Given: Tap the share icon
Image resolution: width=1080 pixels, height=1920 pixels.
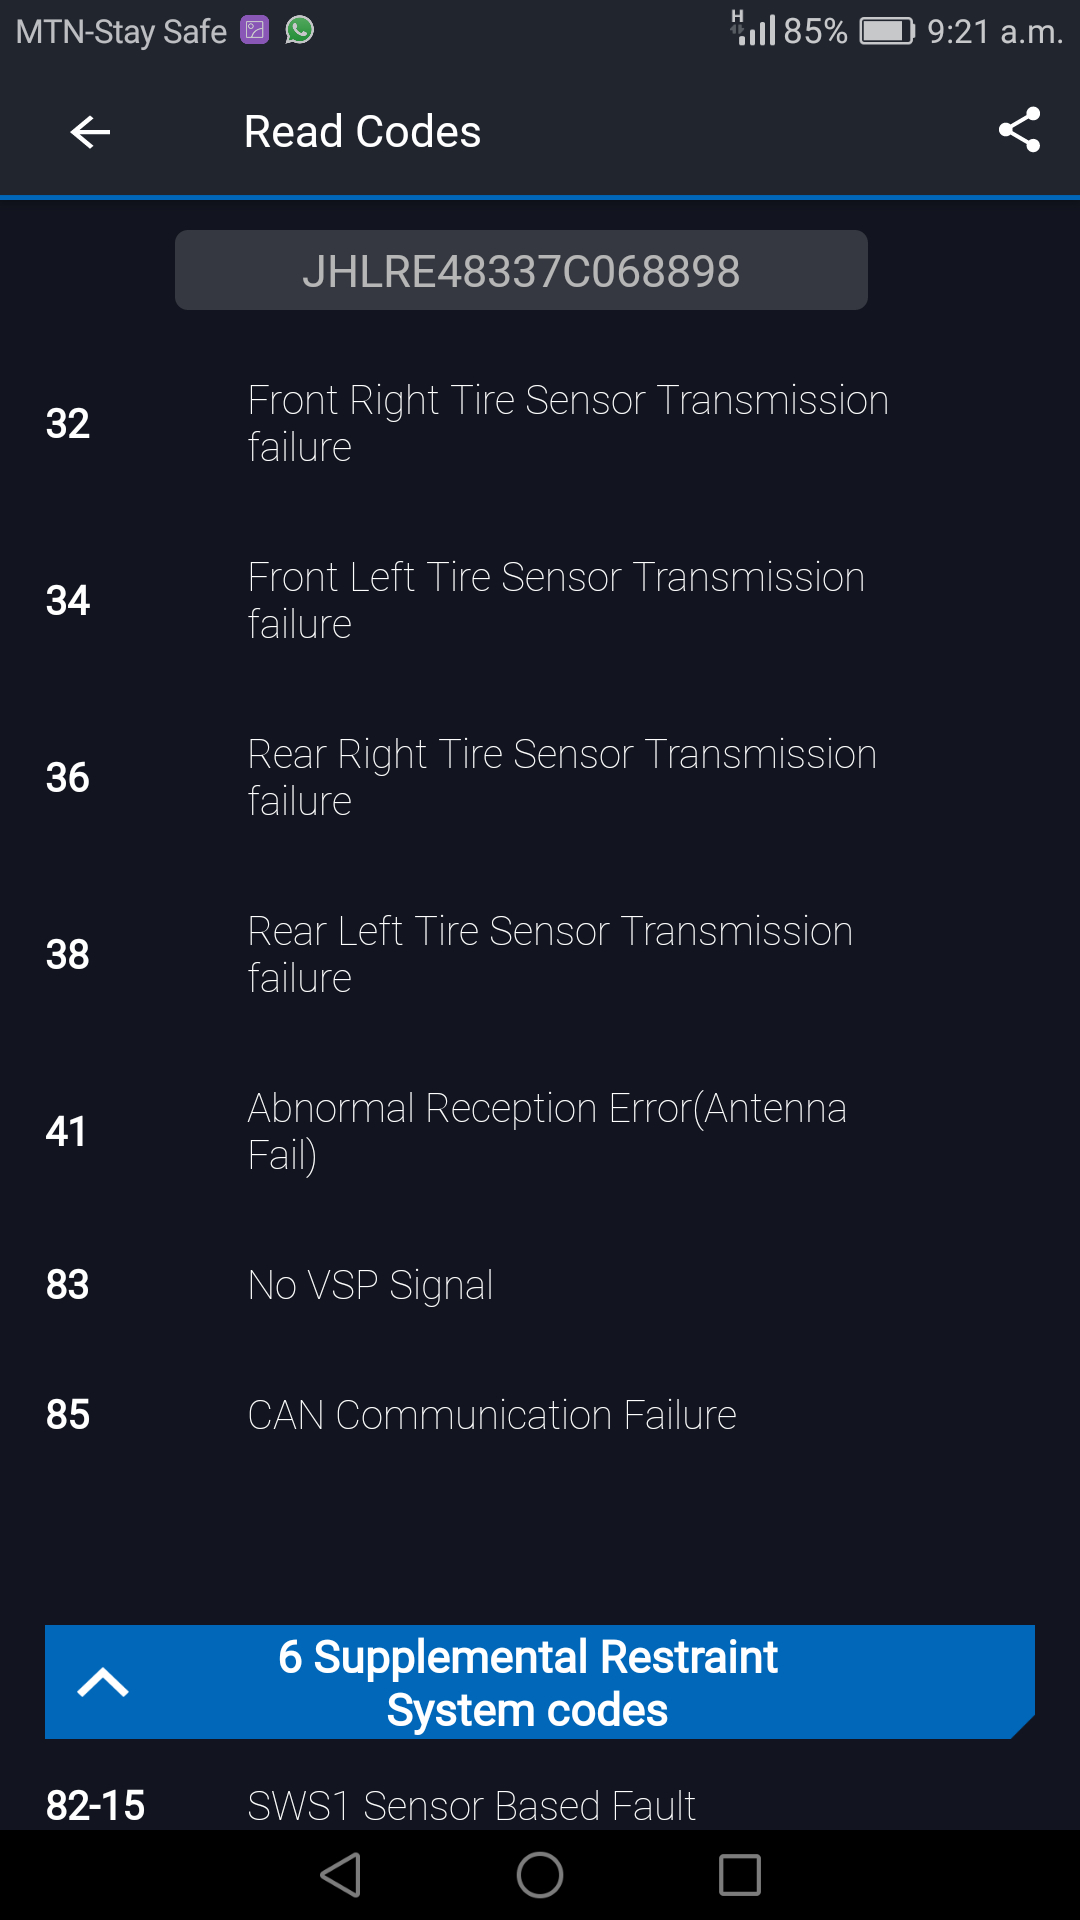Looking at the screenshot, I should click(1019, 131).
